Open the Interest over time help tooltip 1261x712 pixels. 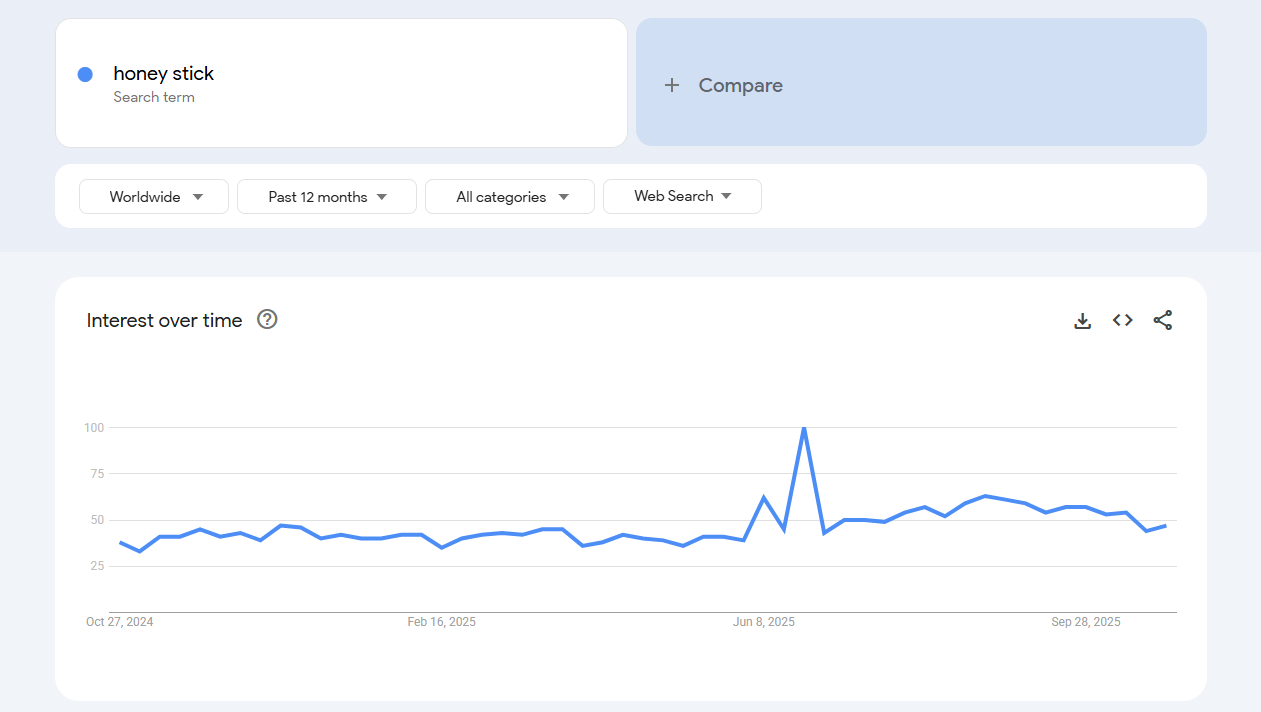coord(266,319)
